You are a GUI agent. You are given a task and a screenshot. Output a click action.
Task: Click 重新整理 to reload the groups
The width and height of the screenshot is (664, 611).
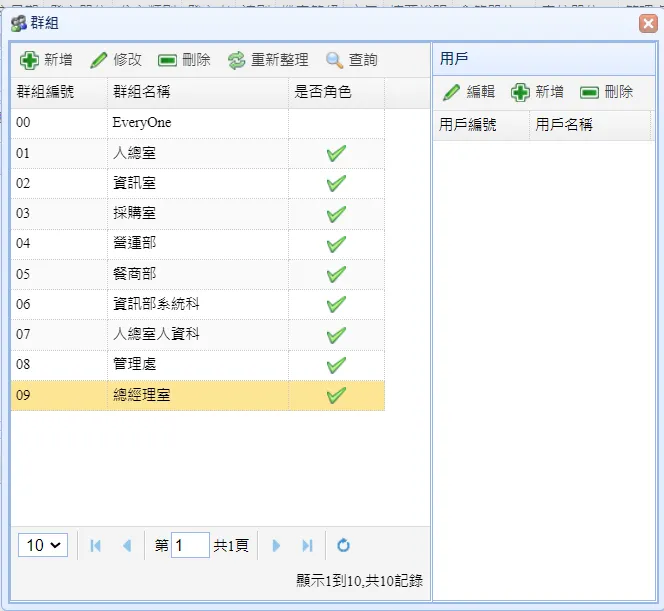268,60
